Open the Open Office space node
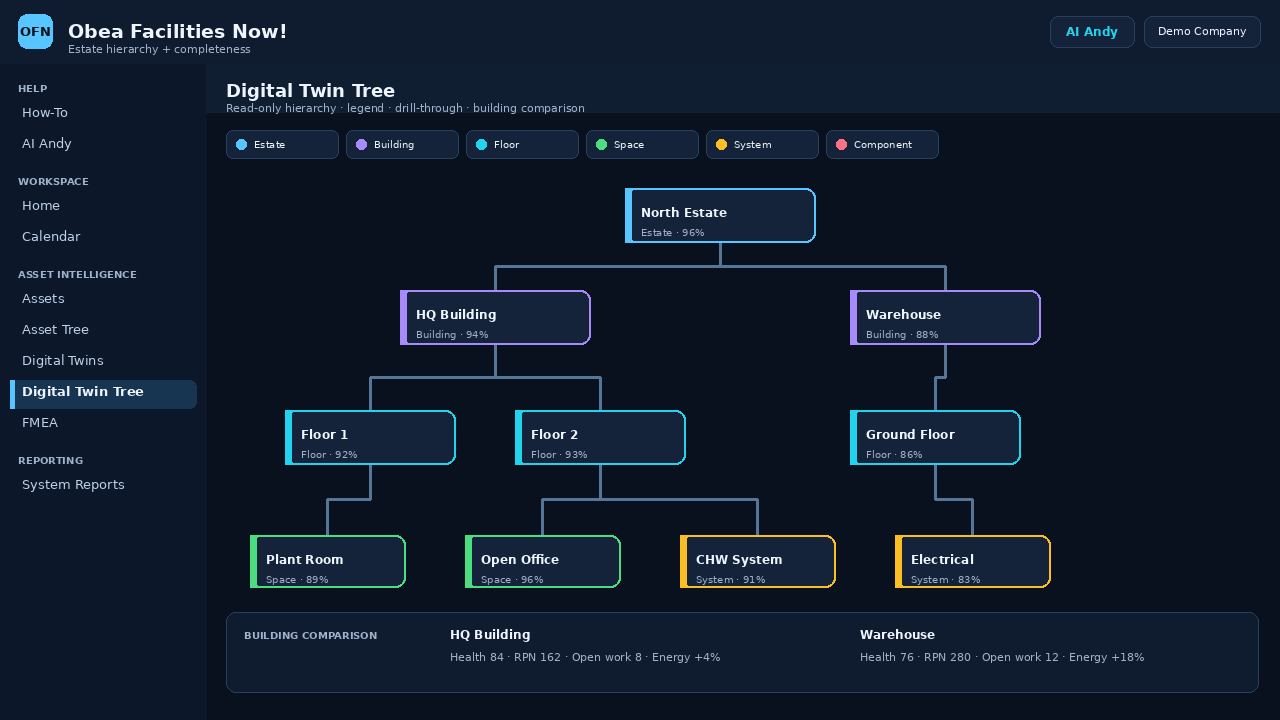 (543, 562)
